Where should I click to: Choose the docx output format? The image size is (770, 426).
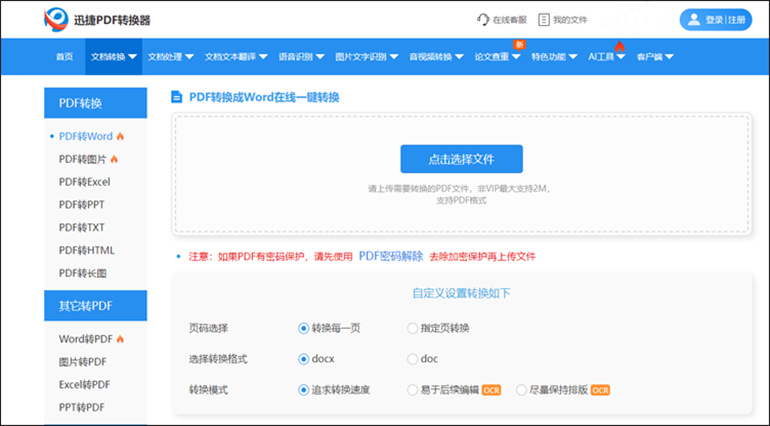[303, 359]
